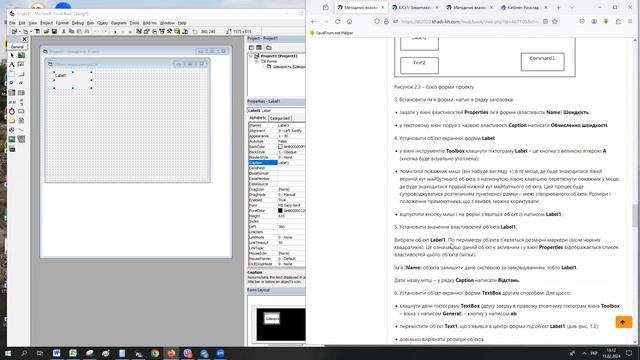Select the DirListBox folder tool
Viewport: 640px width, 360px height.
(x=12, y=121)
